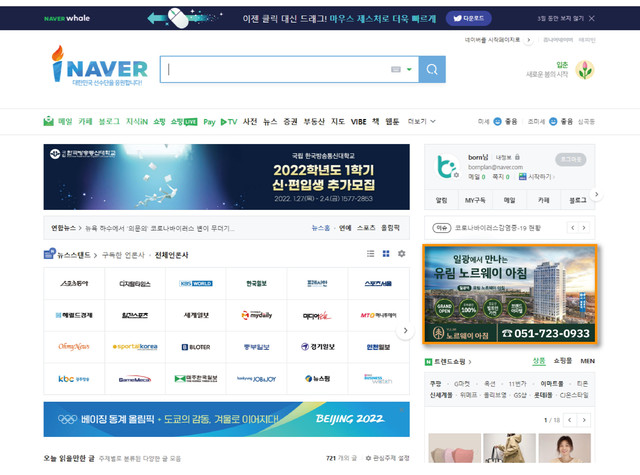The image size is (640, 475).
Task: Open the Norway apartment ad
Action: click(510, 295)
